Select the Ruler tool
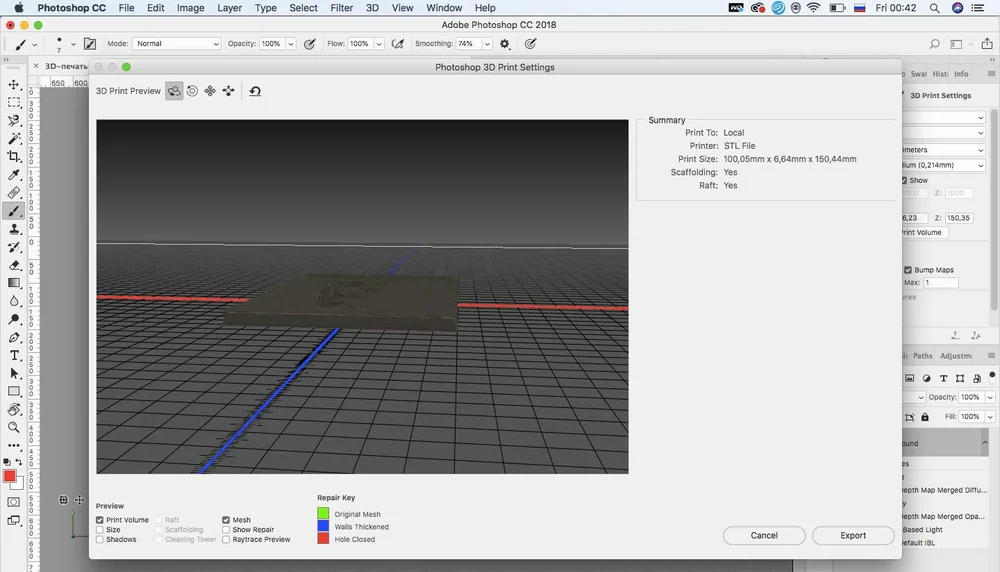1000x572 pixels. (13, 193)
